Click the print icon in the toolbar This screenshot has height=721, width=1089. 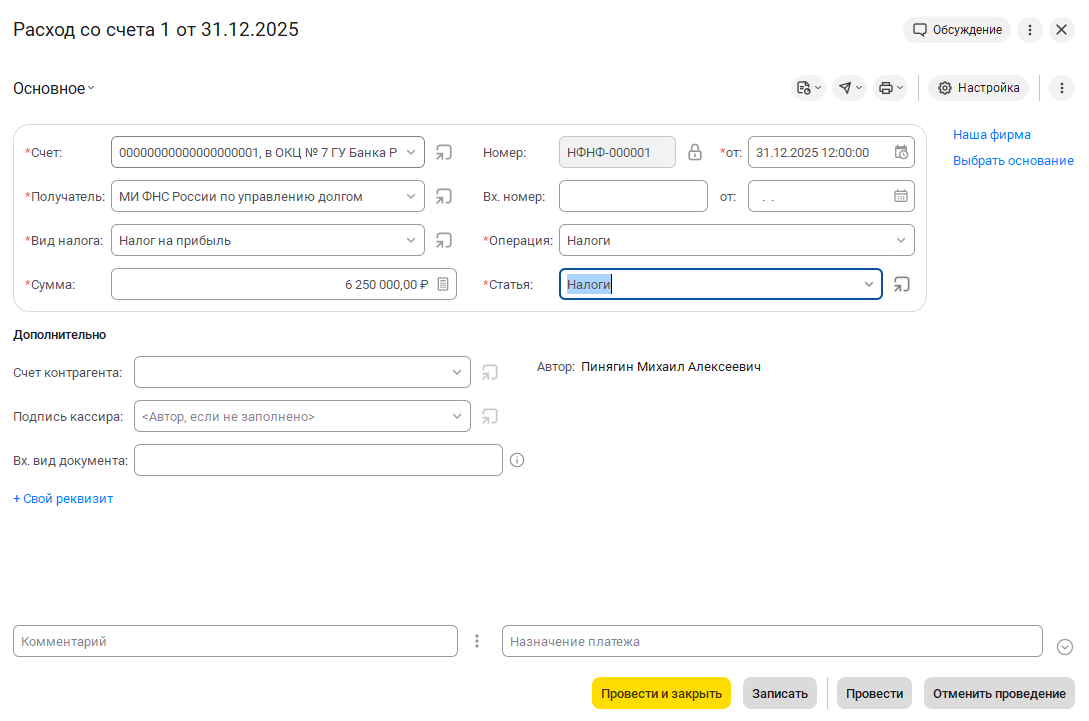click(x=885, y=88)
